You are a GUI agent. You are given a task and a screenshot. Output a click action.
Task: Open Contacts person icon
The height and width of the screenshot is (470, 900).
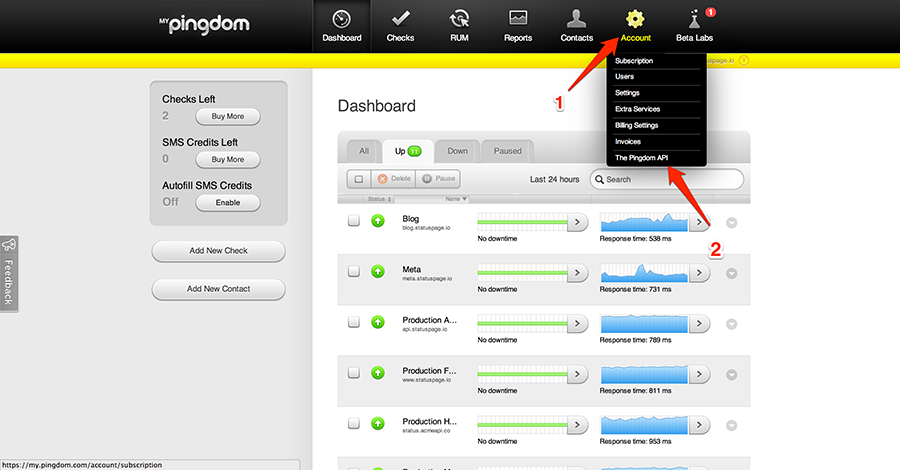(576, 19)
